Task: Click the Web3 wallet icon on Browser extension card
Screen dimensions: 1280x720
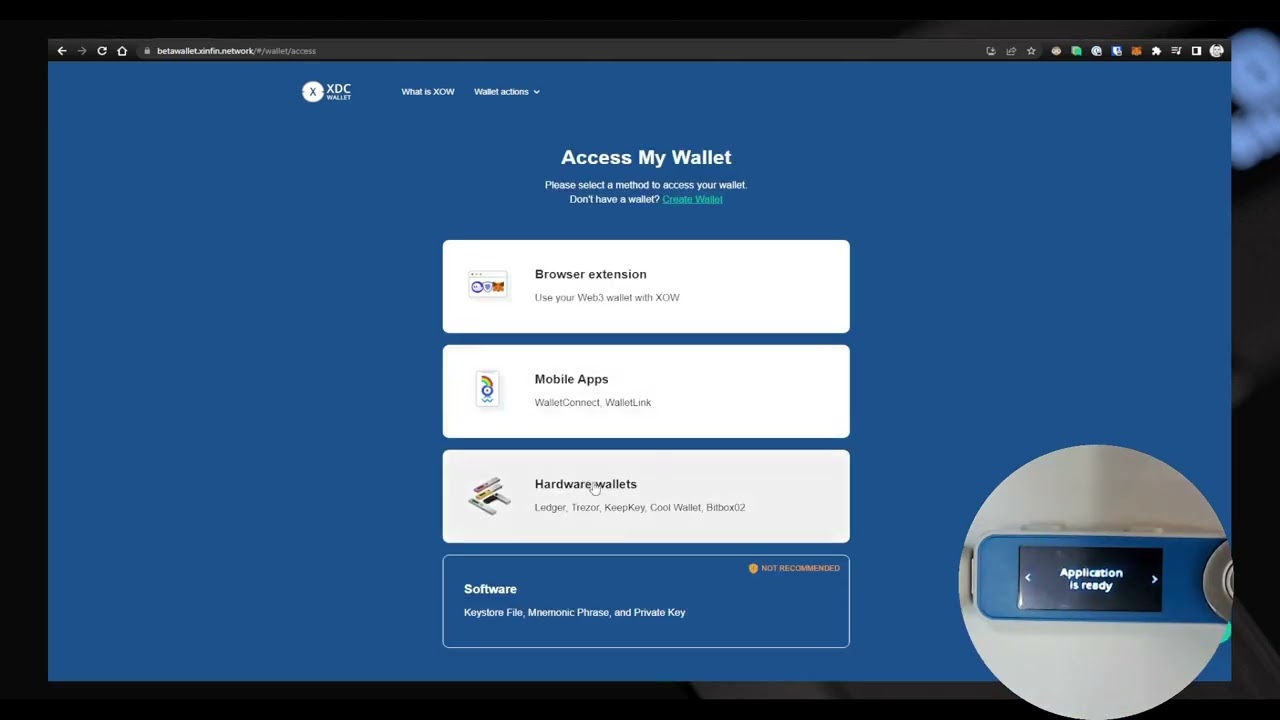Action: tap(488, 285)
